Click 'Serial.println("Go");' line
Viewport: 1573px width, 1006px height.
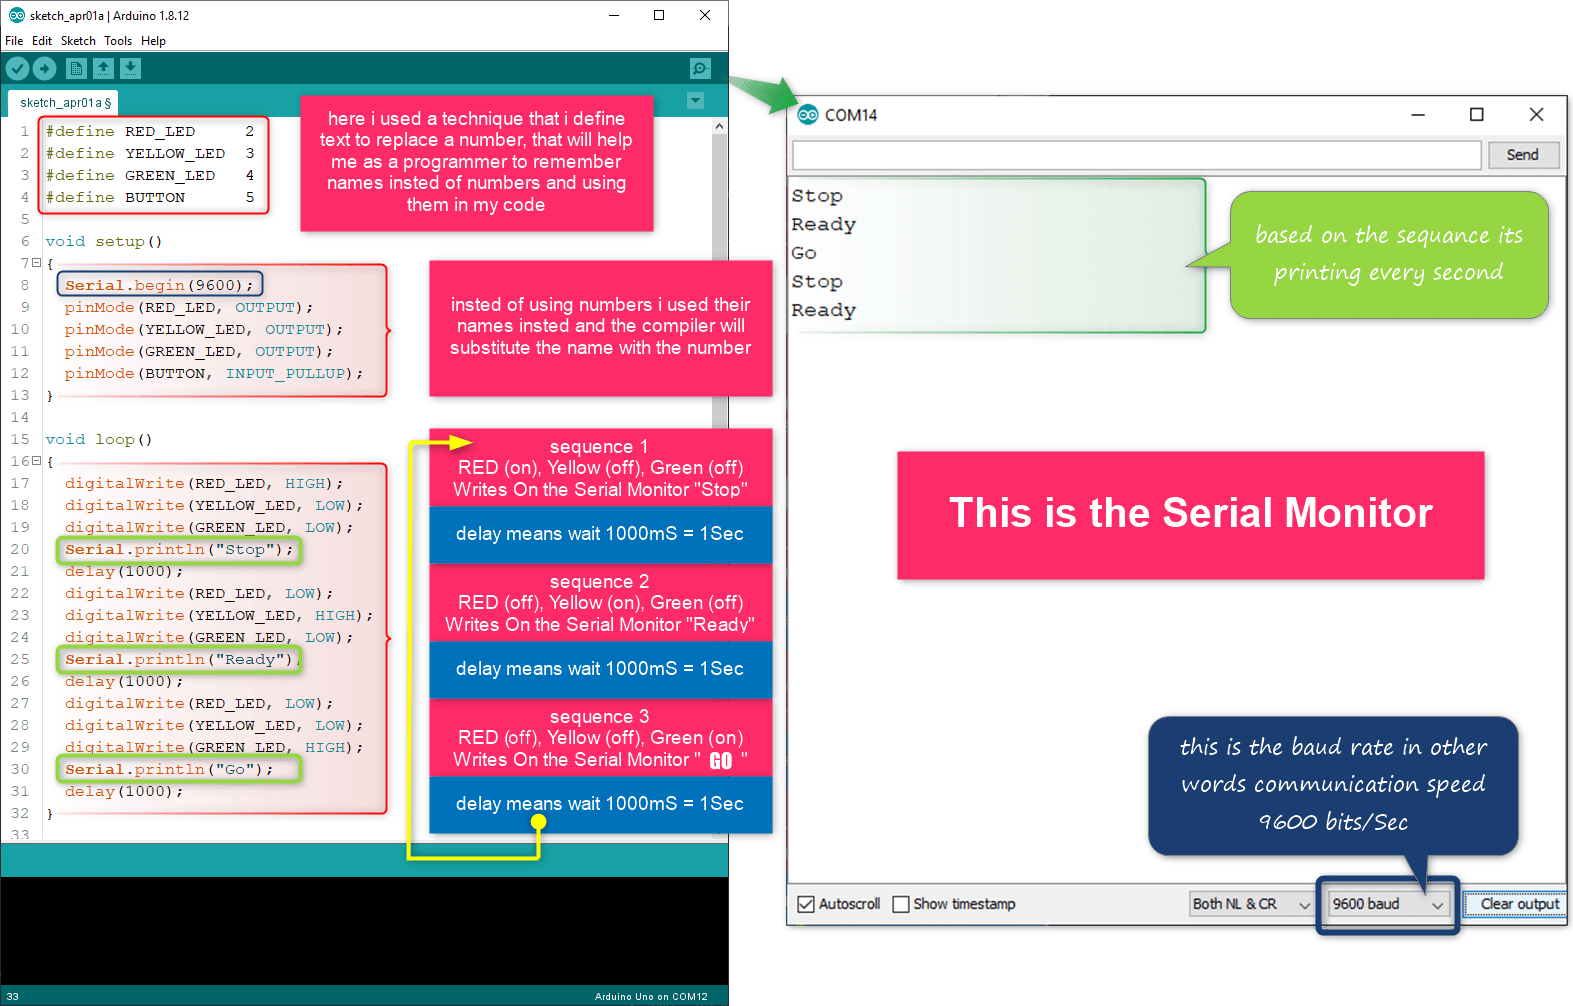pos(169,769)
